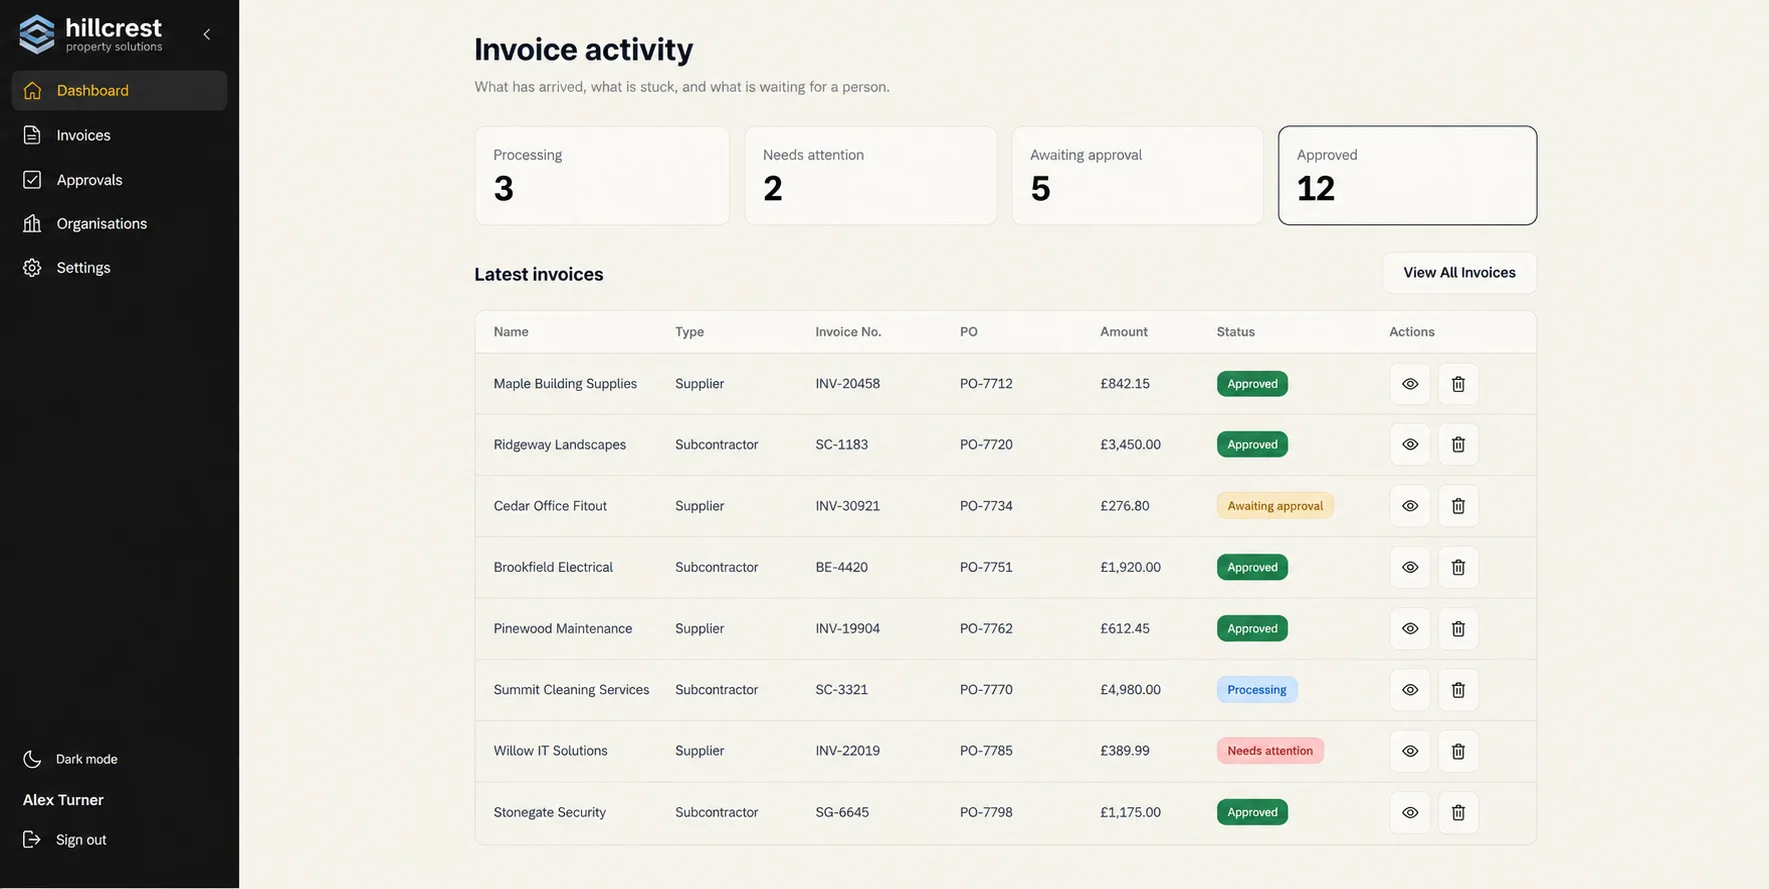Image resolution: width=1769 pixels, height=889 pixels.
Task: Toggle Dark mode
Action: 70,759
